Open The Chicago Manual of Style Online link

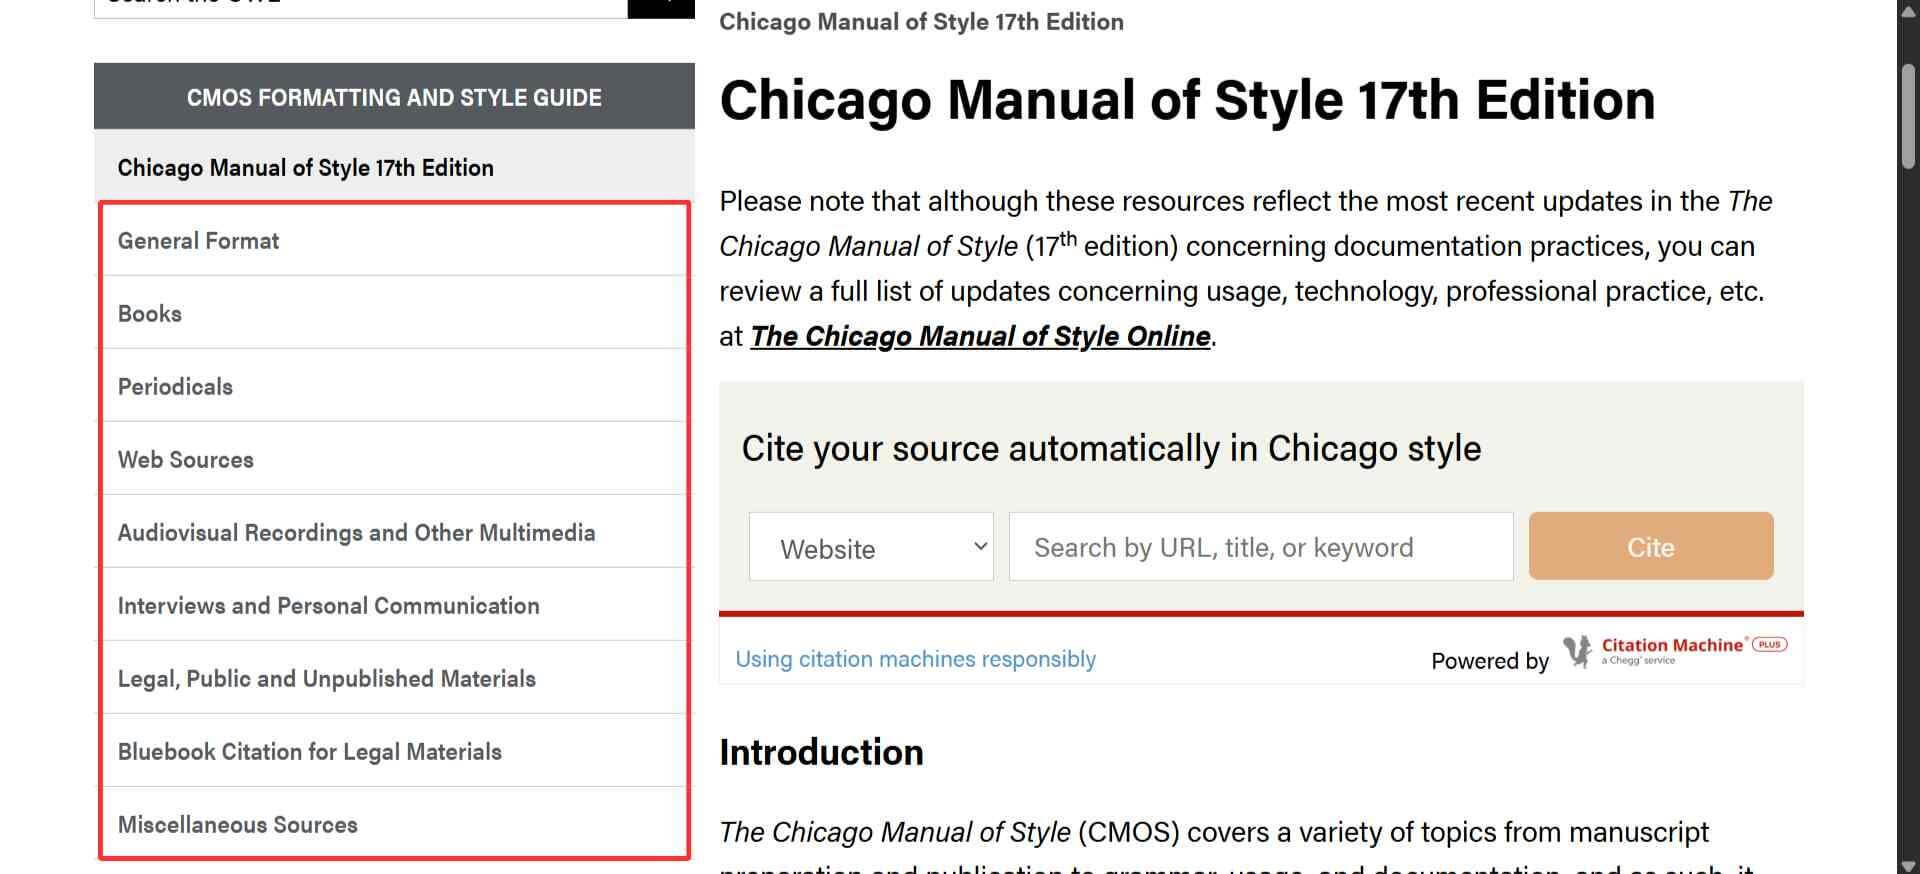(x=980, y=337)
